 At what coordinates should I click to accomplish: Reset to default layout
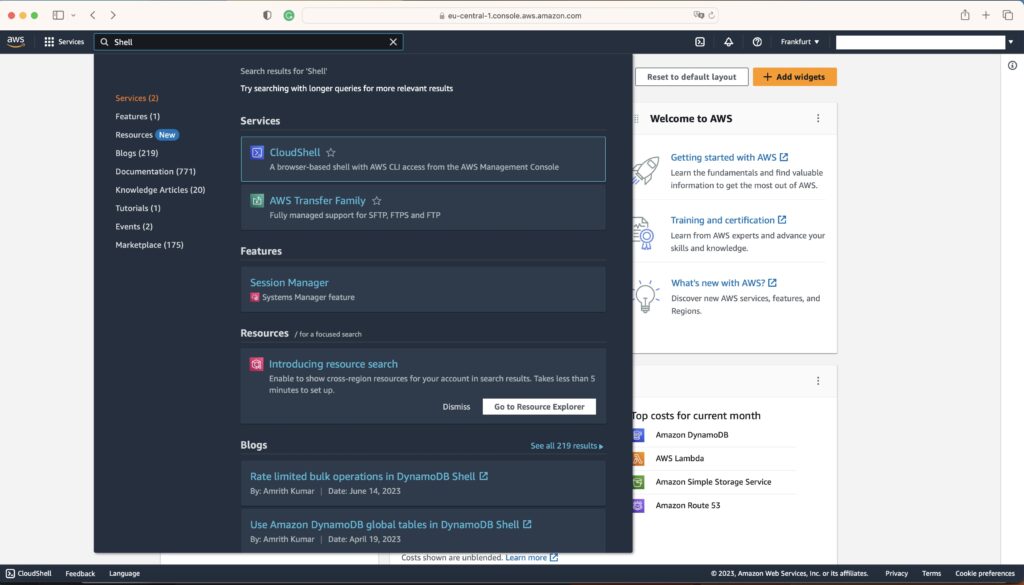692,76
